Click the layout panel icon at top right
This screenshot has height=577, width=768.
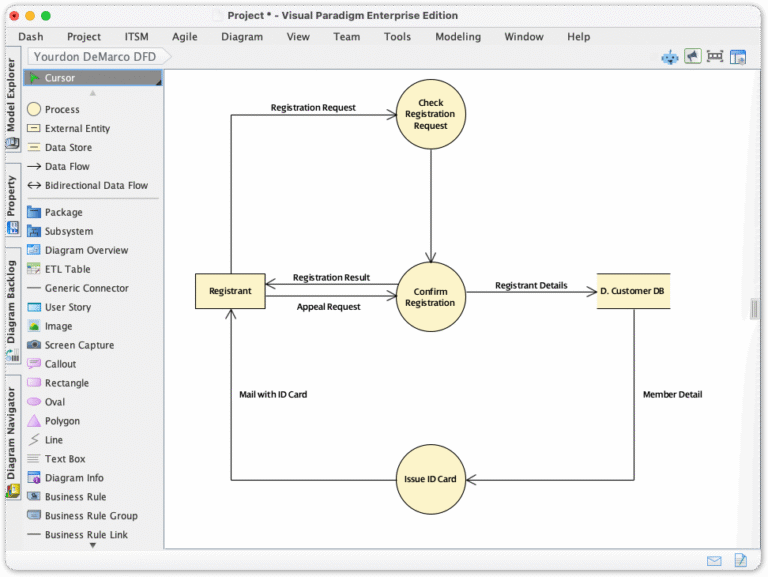pos(738,57)
